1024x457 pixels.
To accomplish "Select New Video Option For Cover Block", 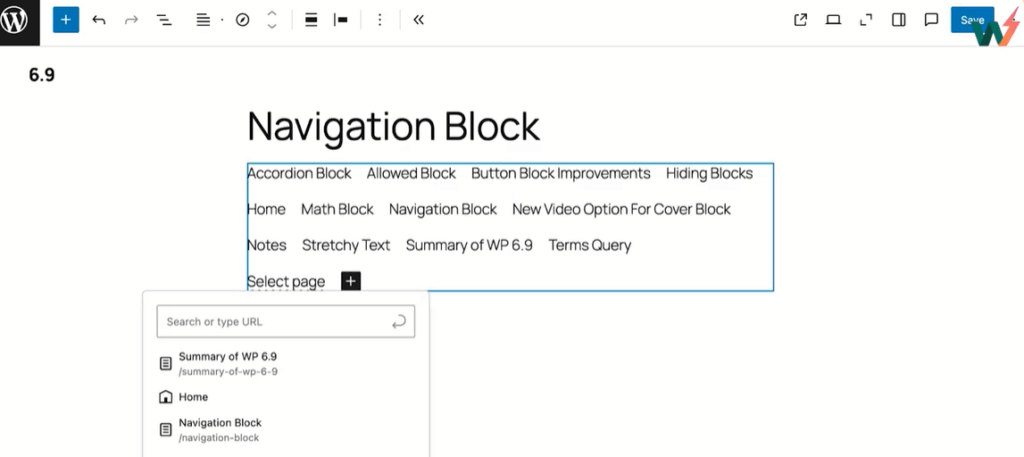I will [x=622, y=210].
